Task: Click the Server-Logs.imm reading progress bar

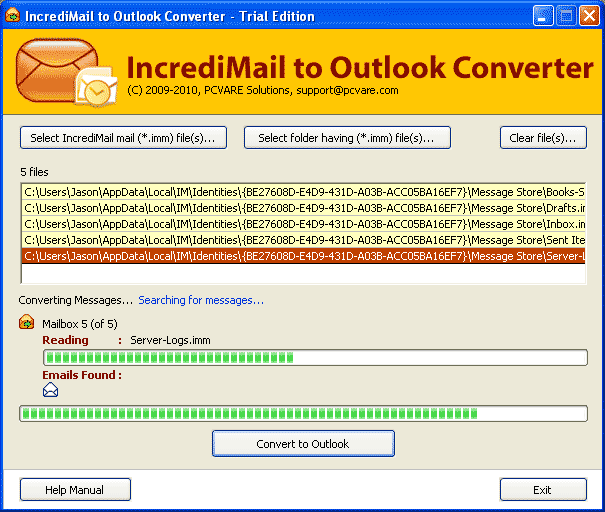Action: pos(315,358)
